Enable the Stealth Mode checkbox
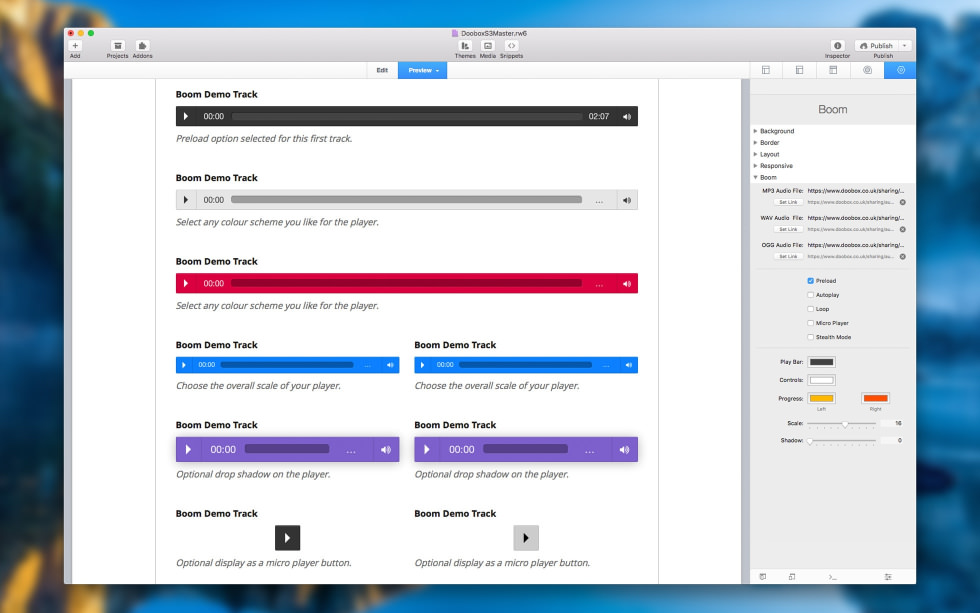The image size is (980, 613). [811, 337]
